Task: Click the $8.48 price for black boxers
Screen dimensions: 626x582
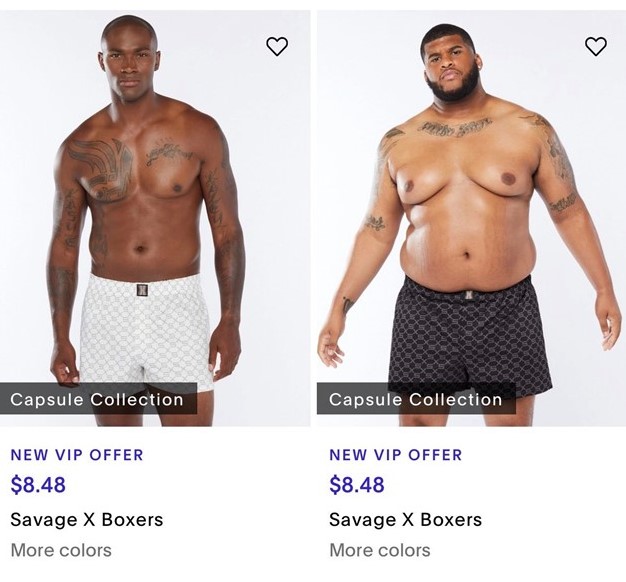Action: pyautogui.click(x=357, y=485)
